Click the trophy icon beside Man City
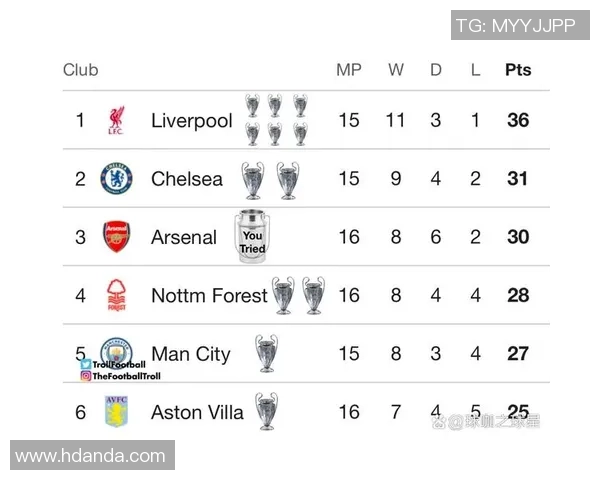The height and width of the screenshot is (480, 600). click(266, 353)
